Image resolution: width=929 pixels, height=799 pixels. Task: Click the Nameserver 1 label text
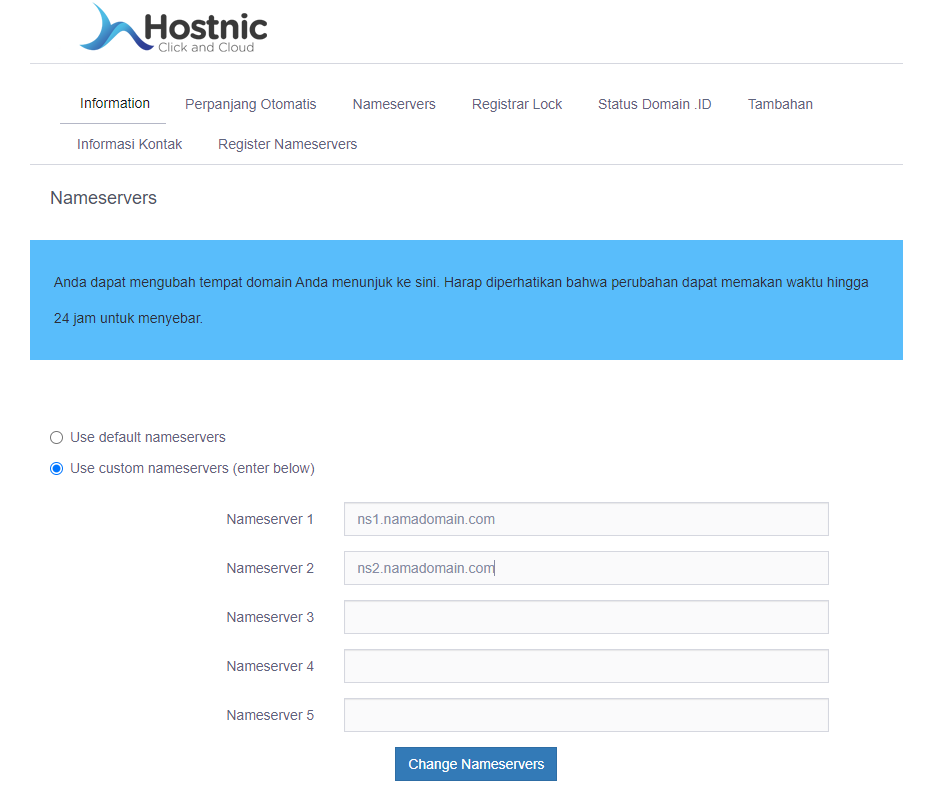pos(270,519)
